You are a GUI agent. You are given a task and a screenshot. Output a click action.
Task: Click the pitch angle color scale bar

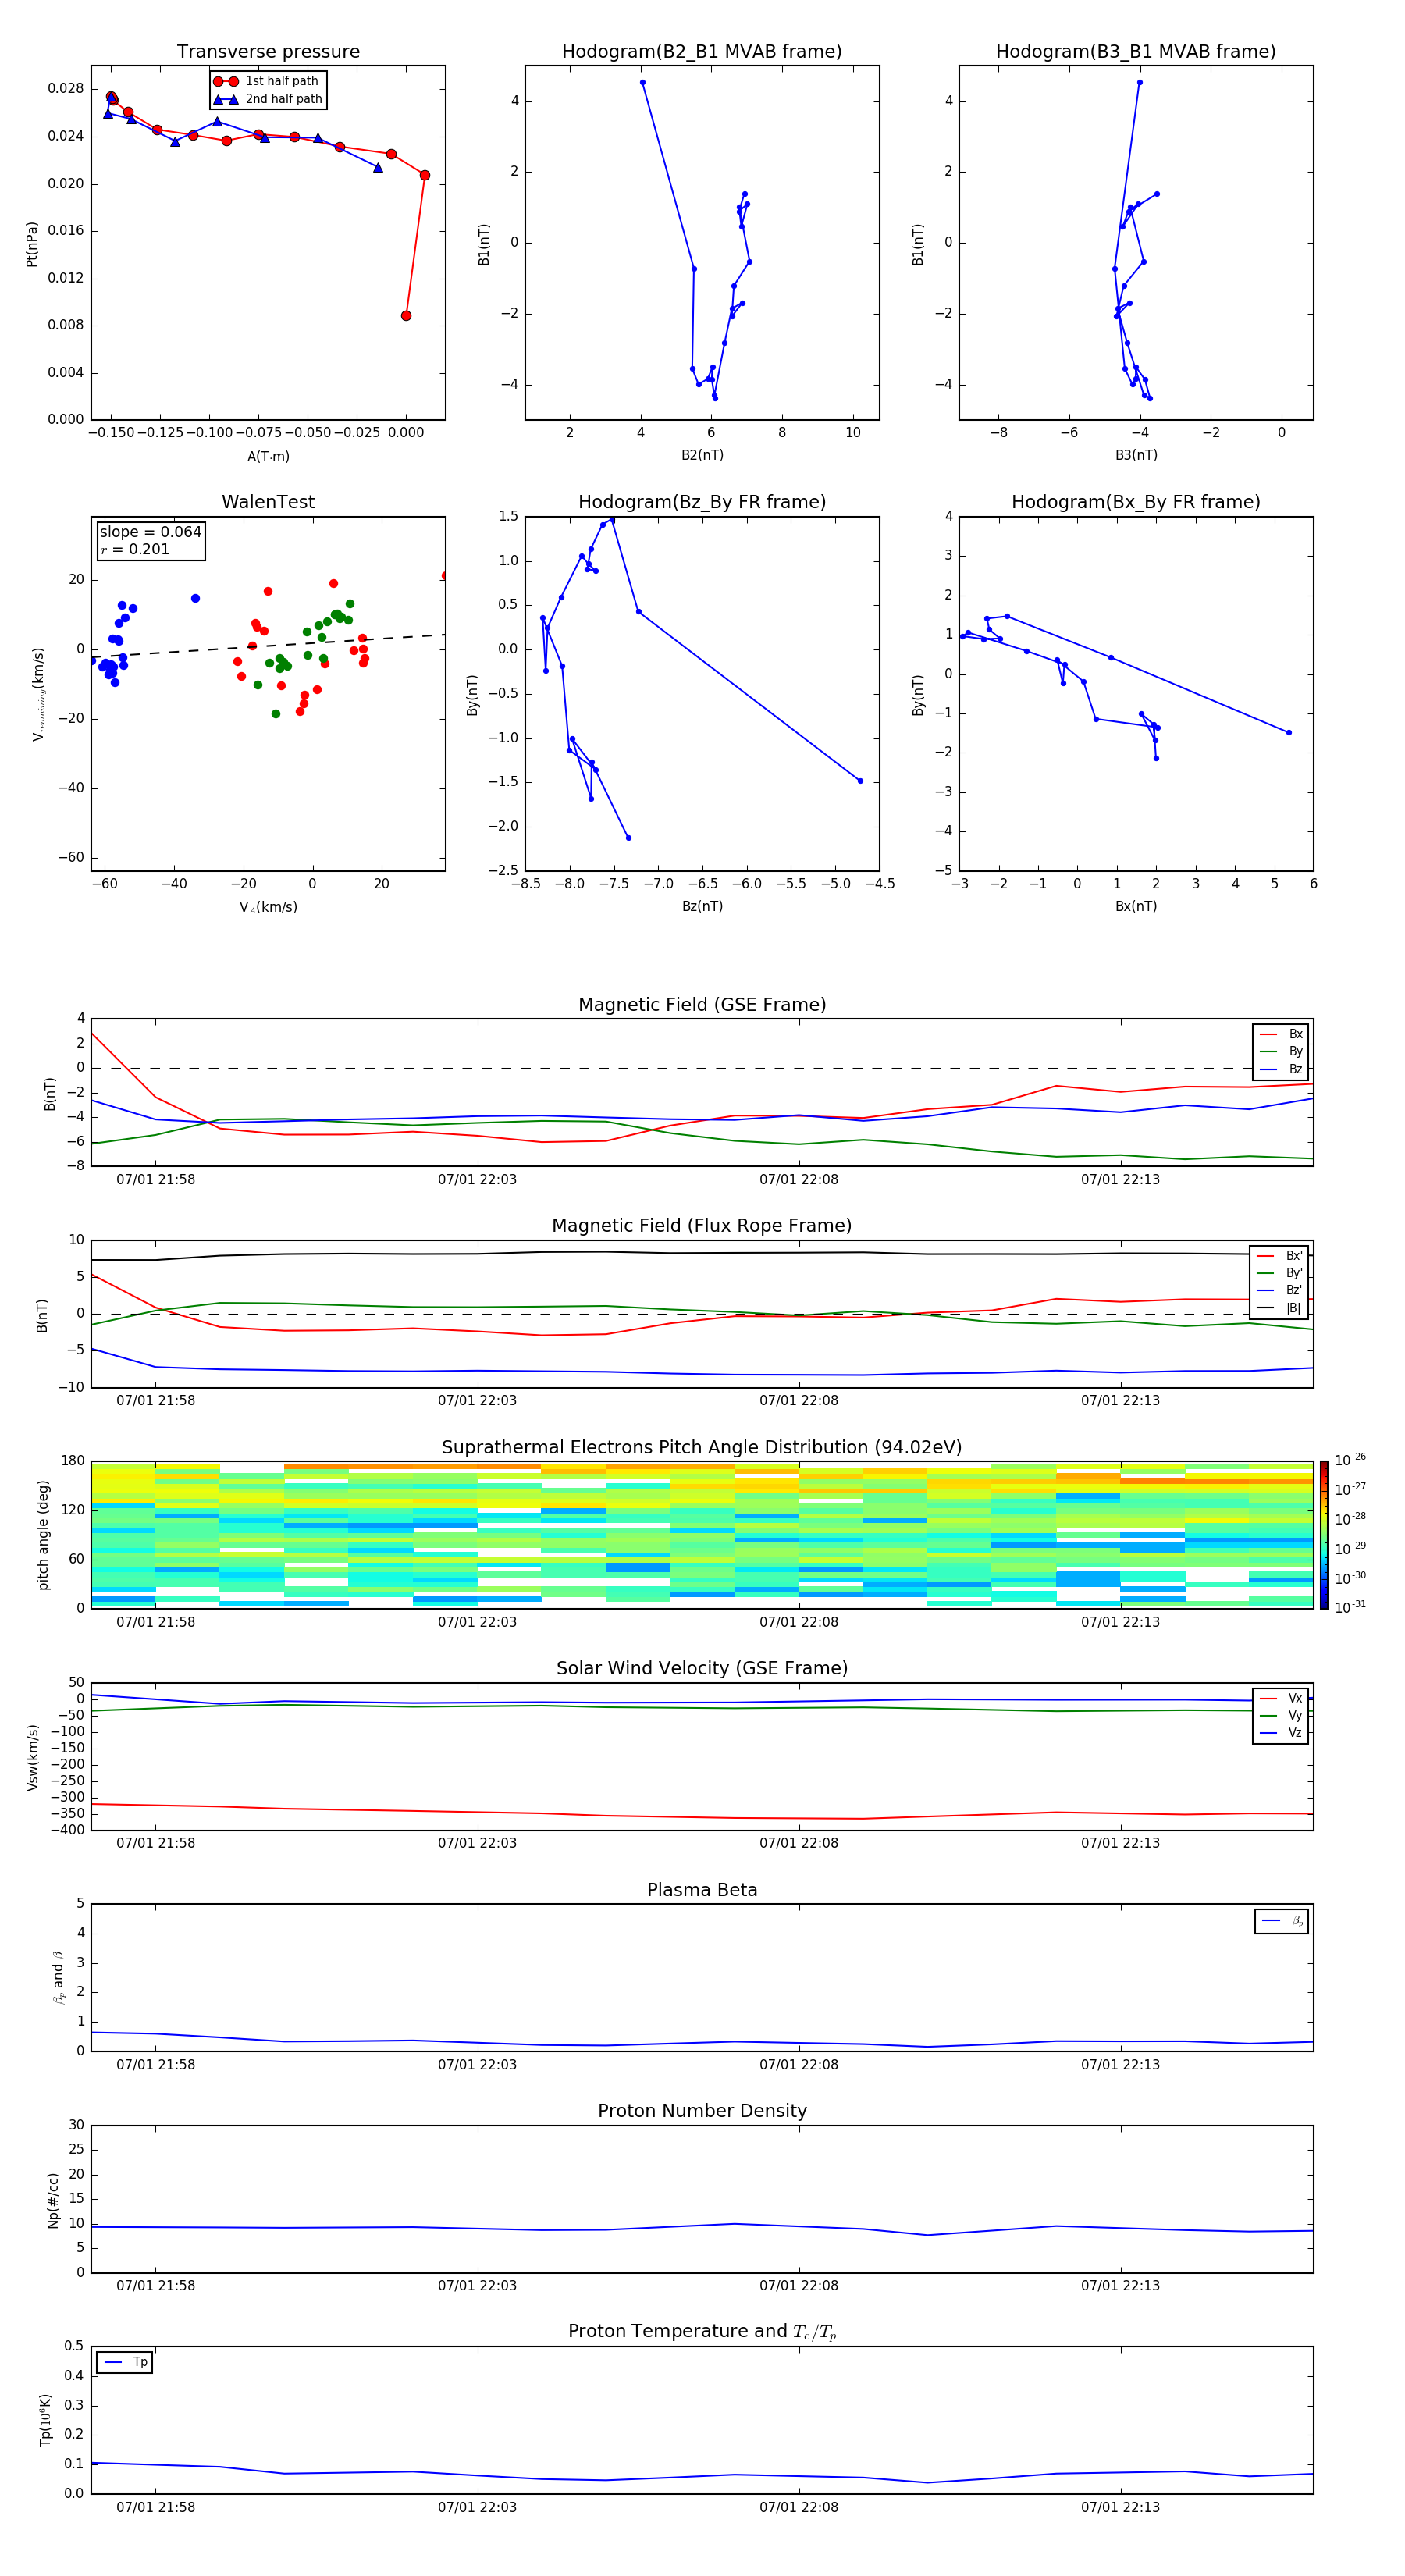1323,1534
